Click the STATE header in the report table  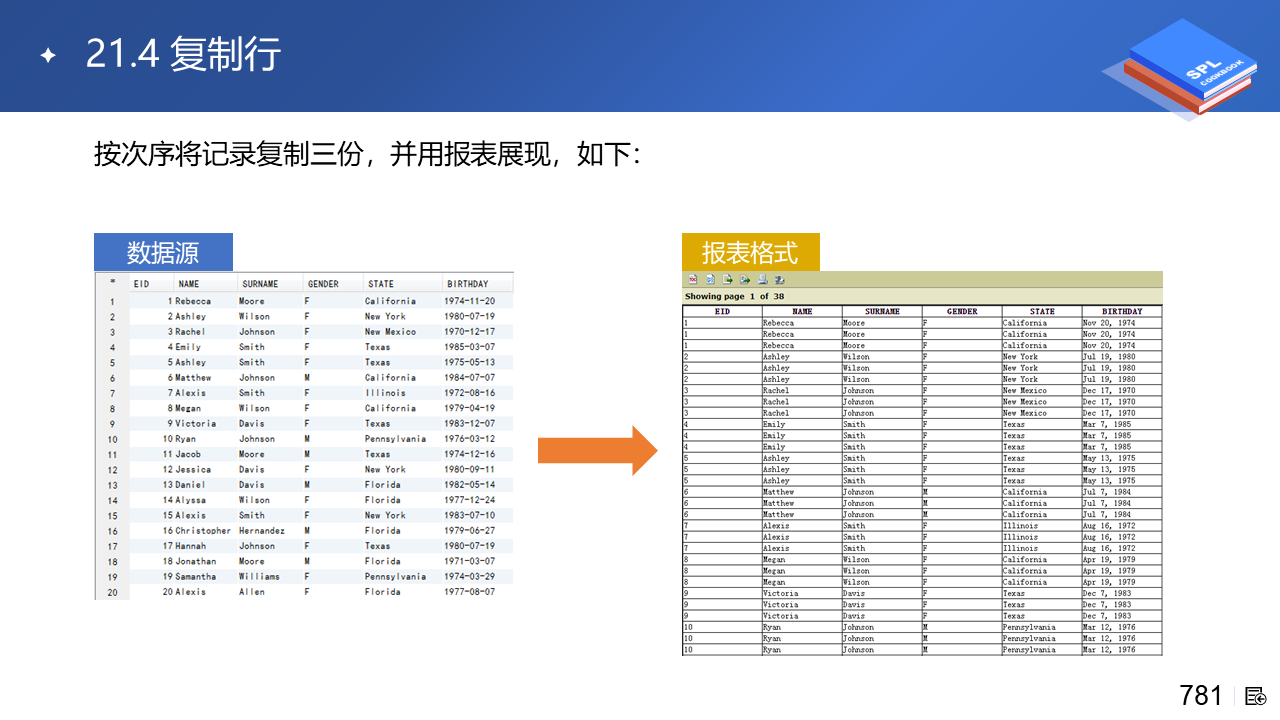point(1042,311)
